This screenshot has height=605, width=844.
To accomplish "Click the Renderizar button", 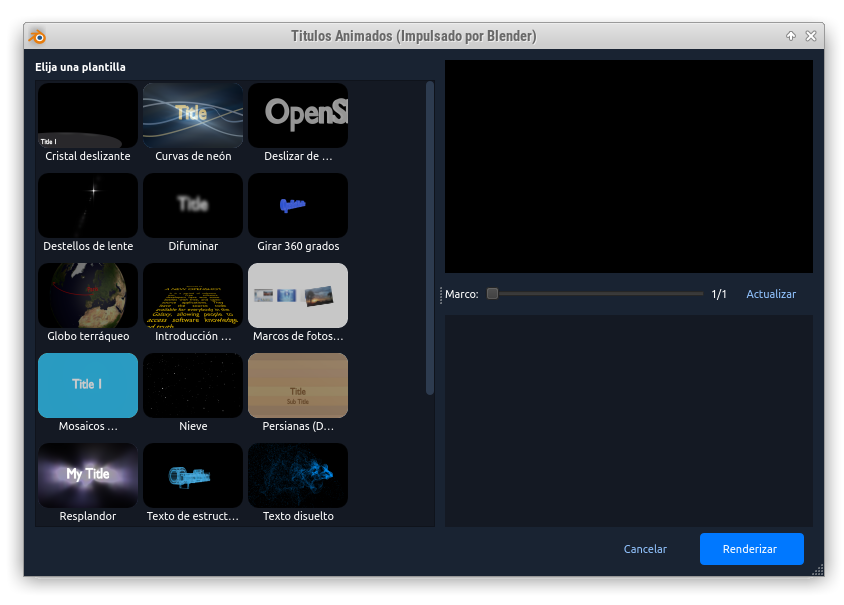I will 751,549.
